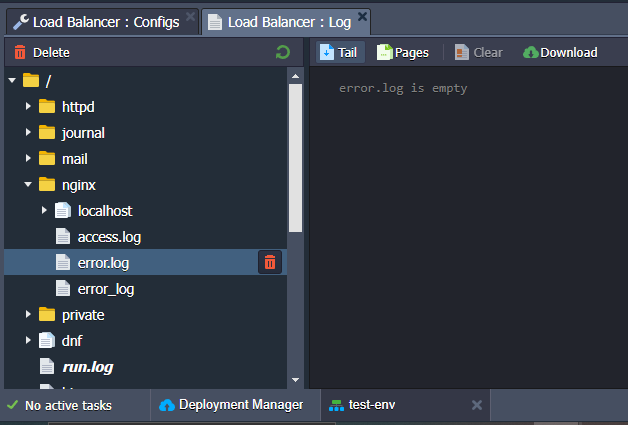Click the red trash icon beside Delete
Screen dimensions: 628x425
coord(20,52)
